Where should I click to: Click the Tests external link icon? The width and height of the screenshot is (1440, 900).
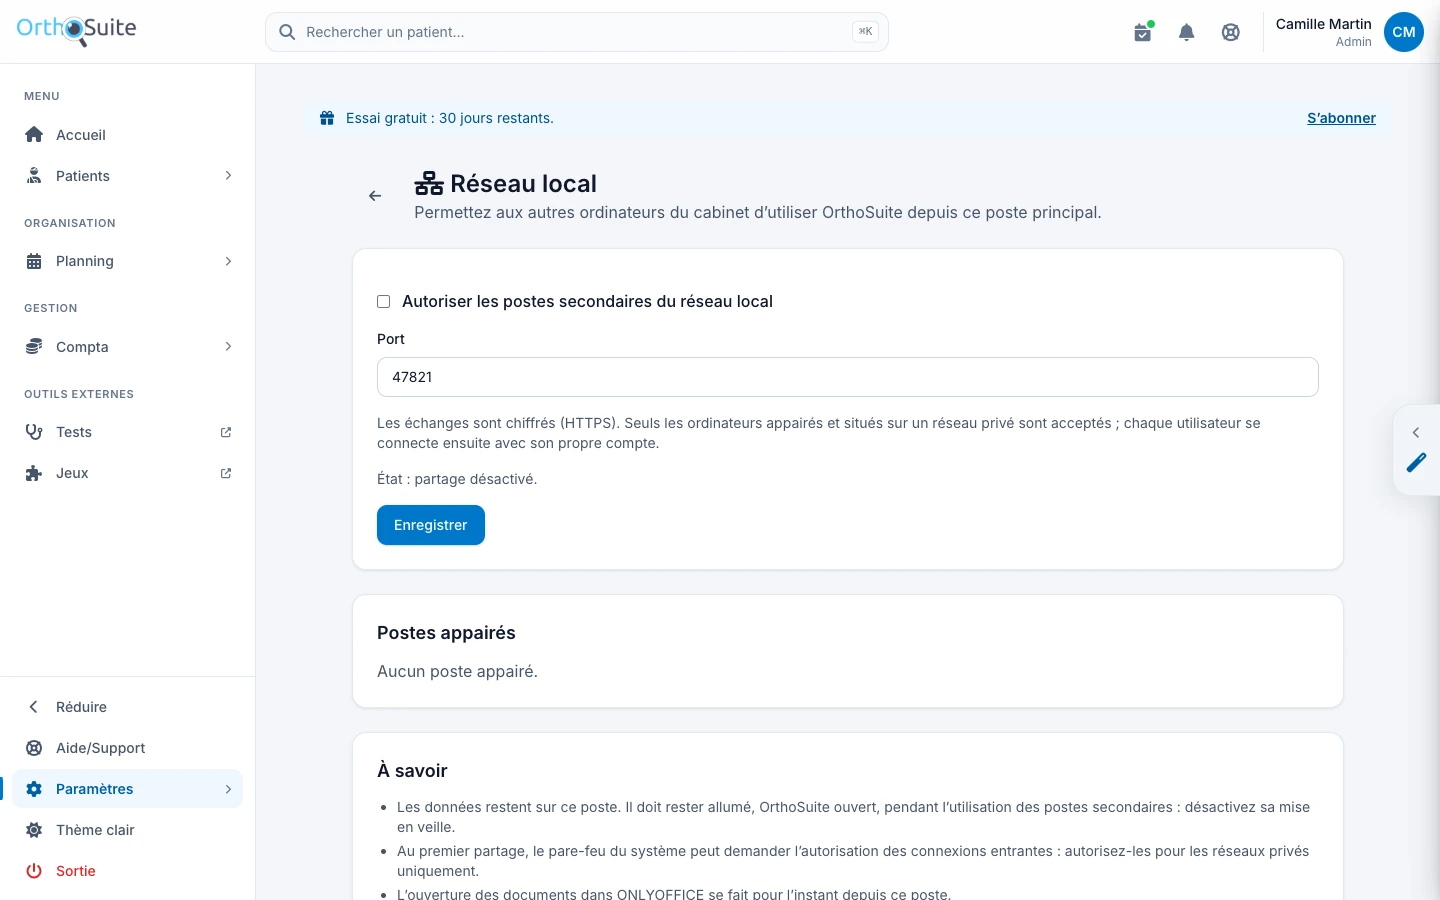coord(226,432)
